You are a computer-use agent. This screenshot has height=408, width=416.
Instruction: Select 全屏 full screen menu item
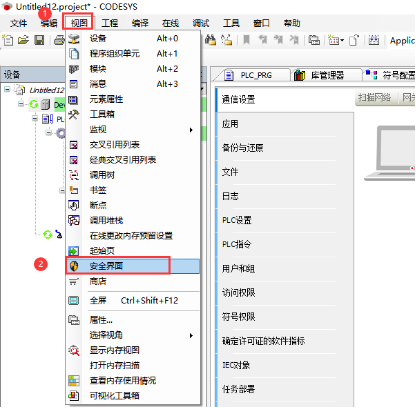[x=133, y=301]
